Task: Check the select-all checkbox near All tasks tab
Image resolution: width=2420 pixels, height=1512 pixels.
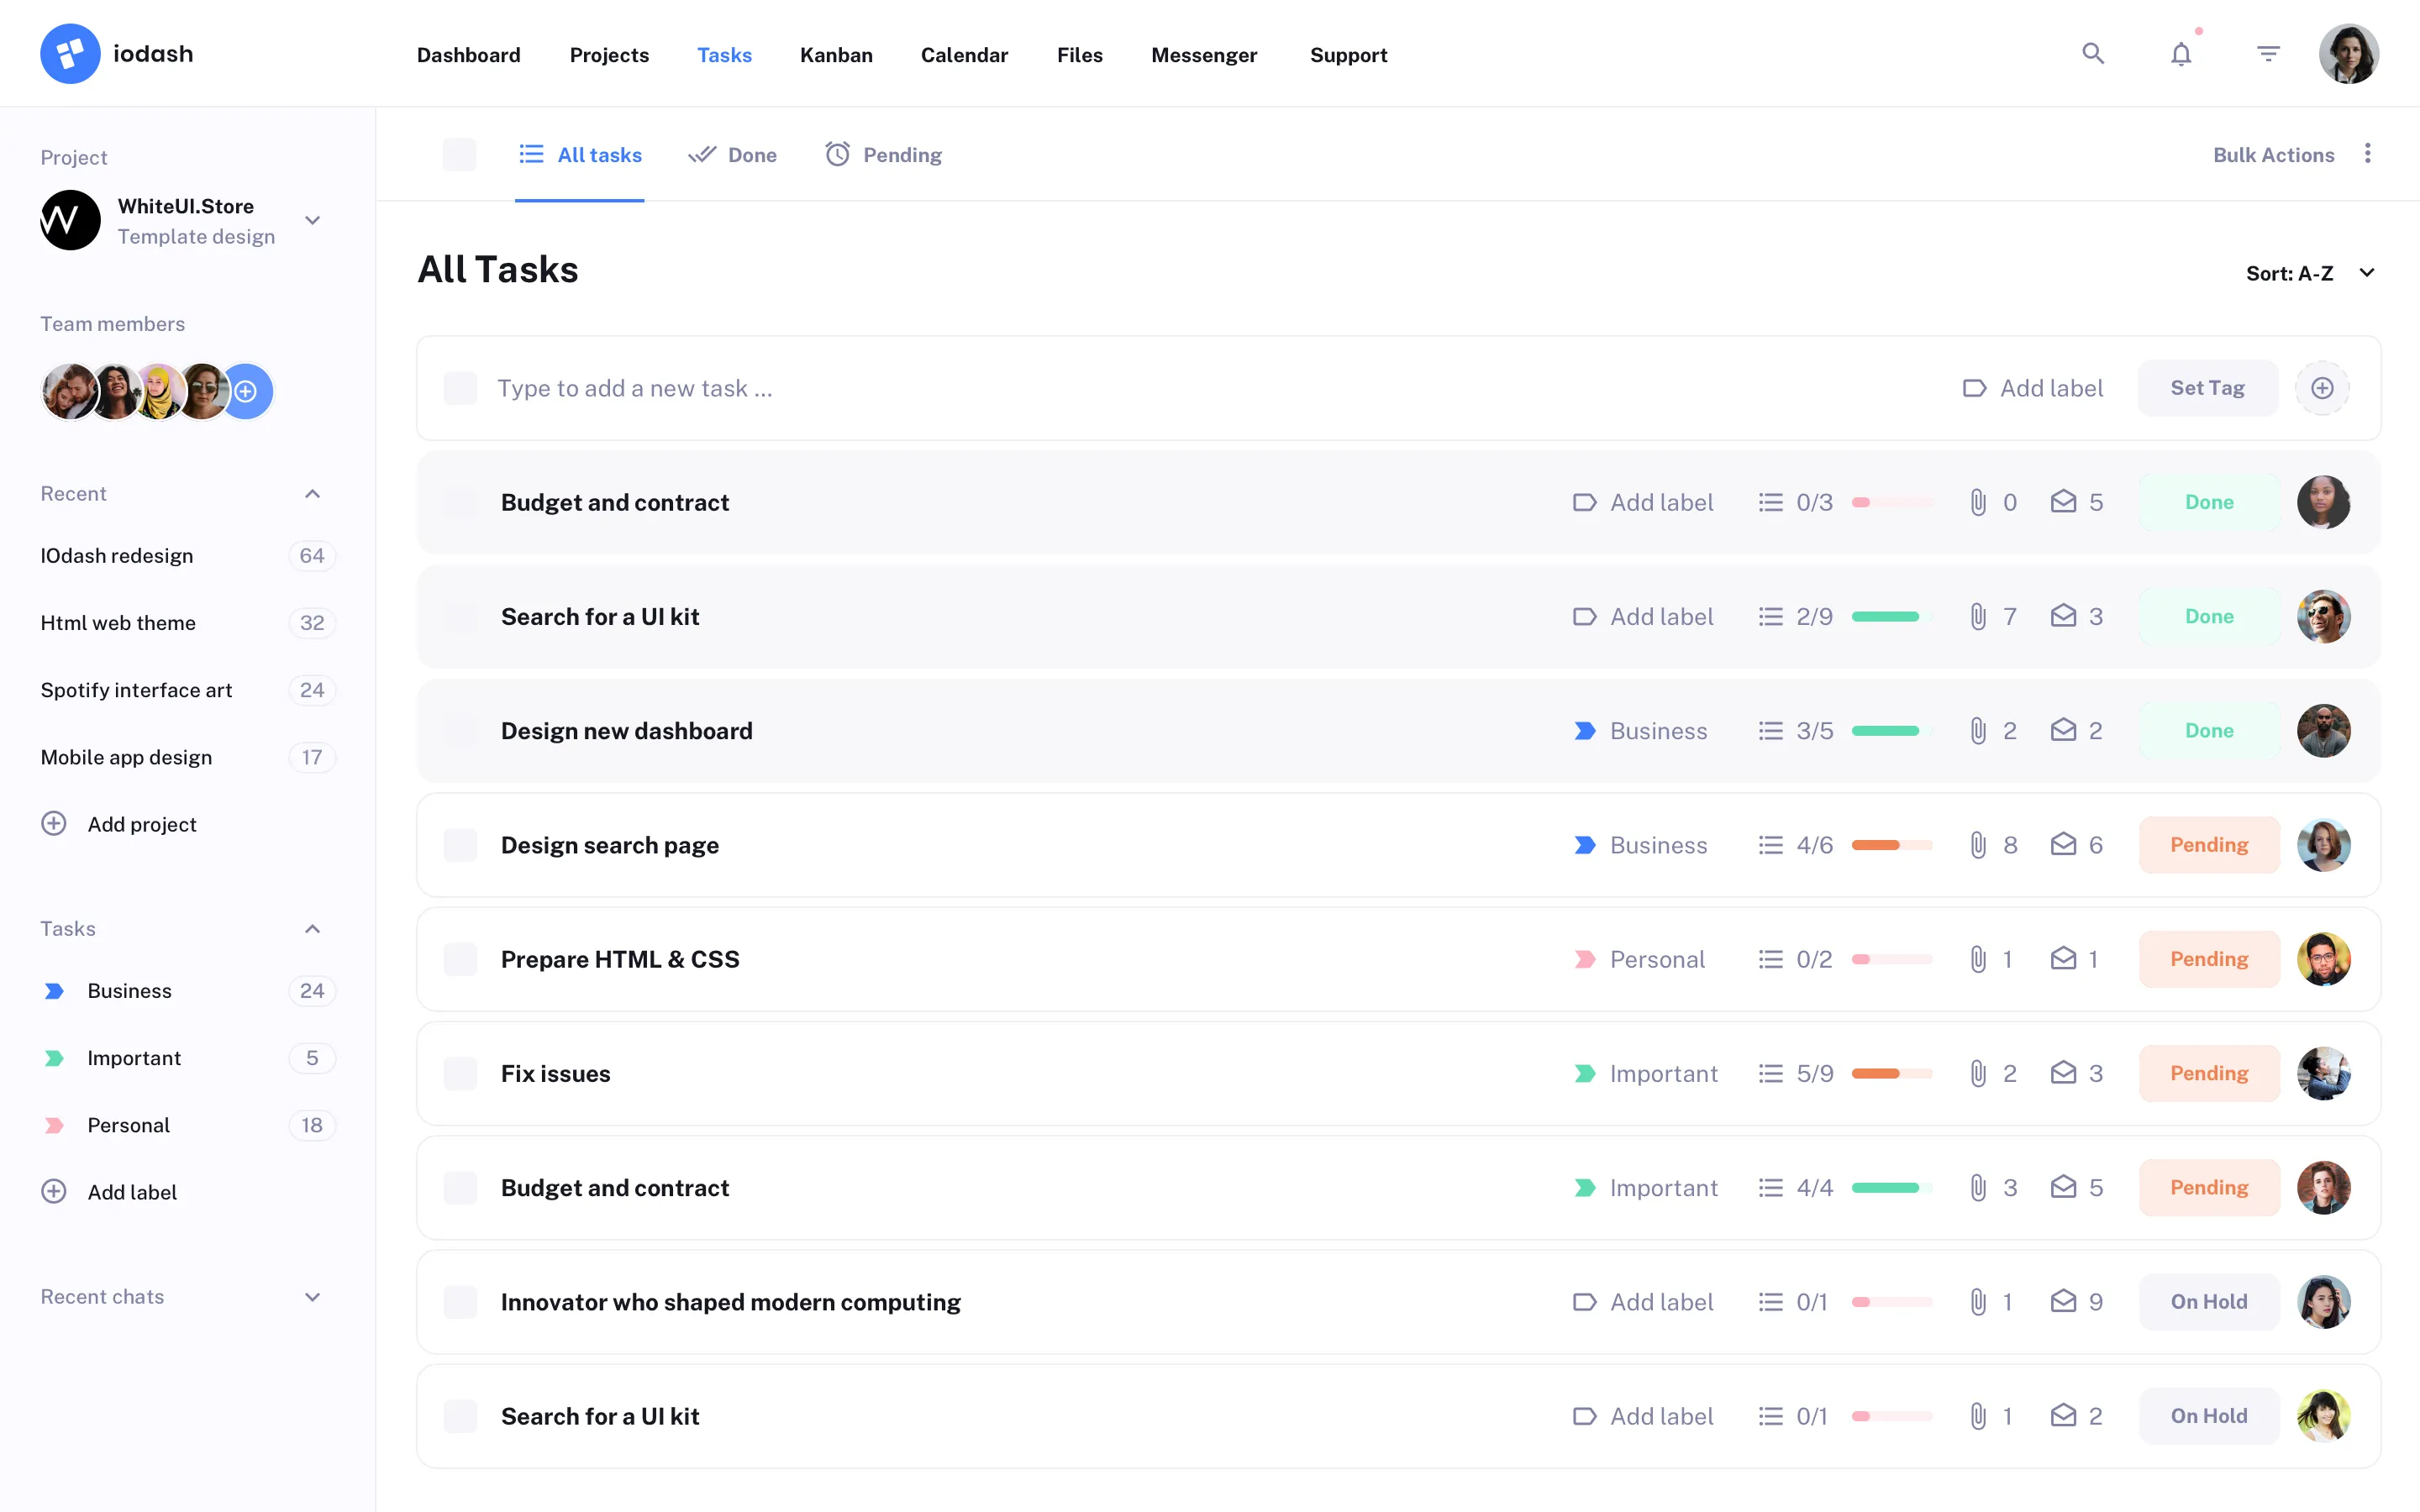Action: 461,154
